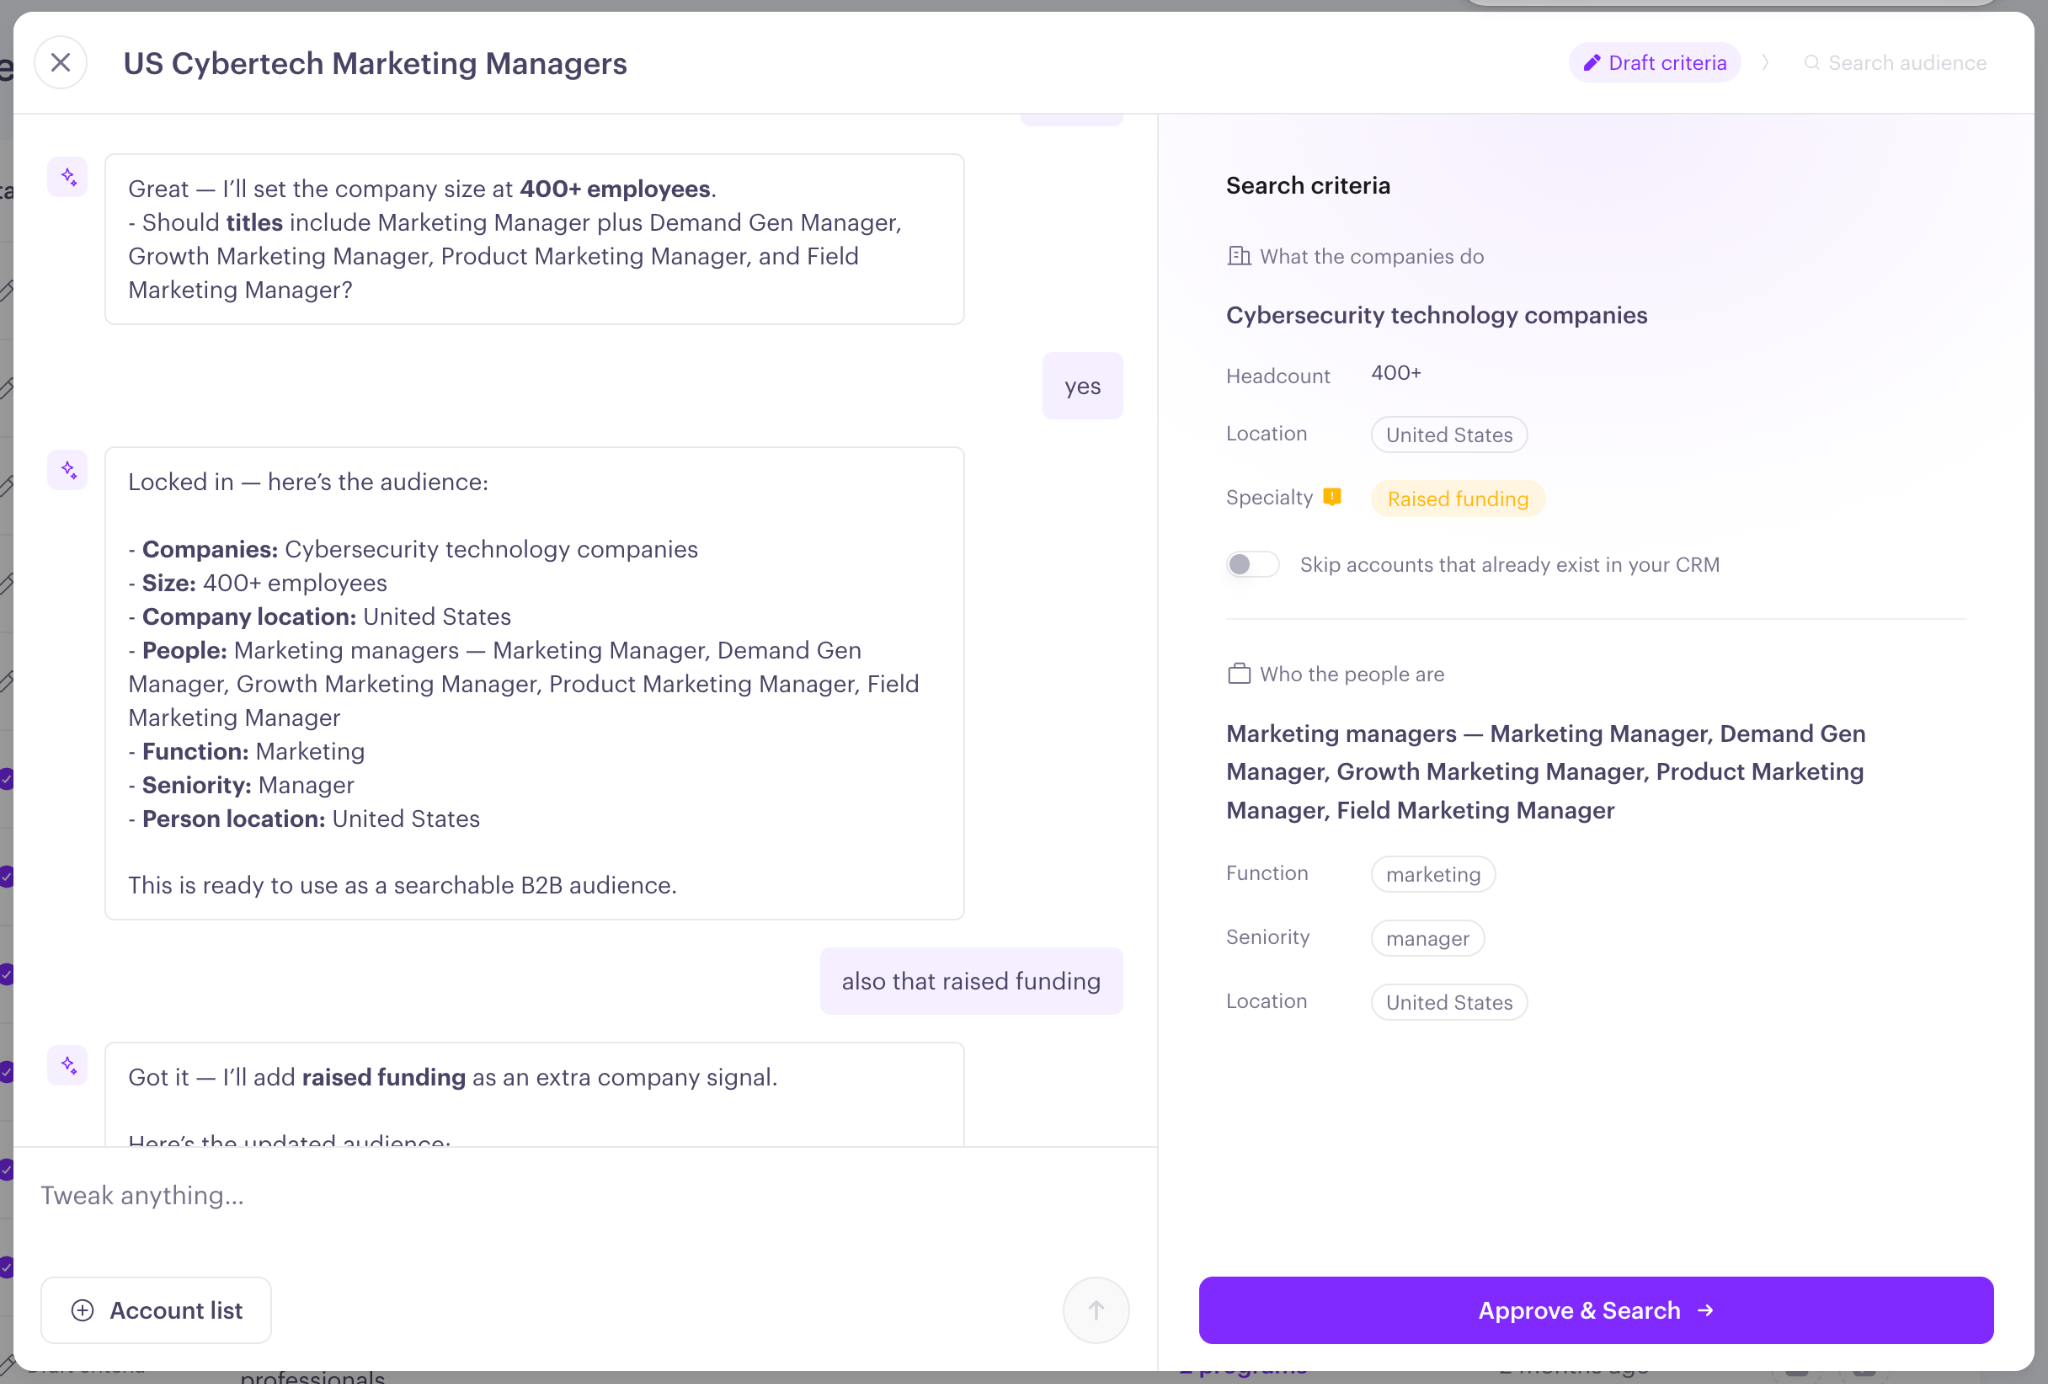Click Cybersecurity technology companies heading
The height and width of the screenshot is (1384, 2048).
pos(1436,315)
